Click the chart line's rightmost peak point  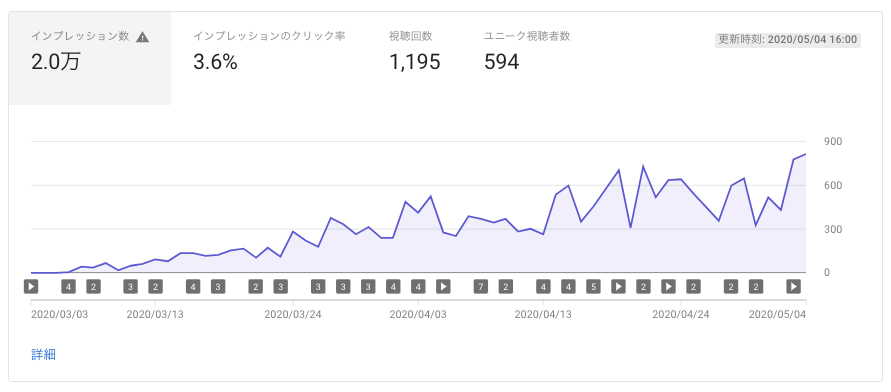[805, 154]
